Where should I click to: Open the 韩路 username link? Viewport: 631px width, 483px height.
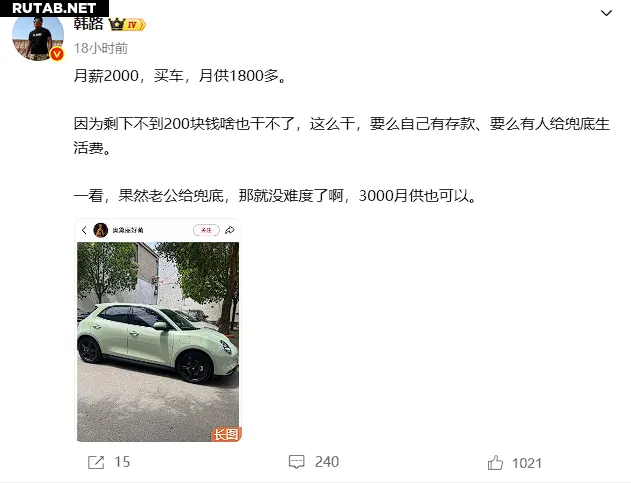point(89,24)
